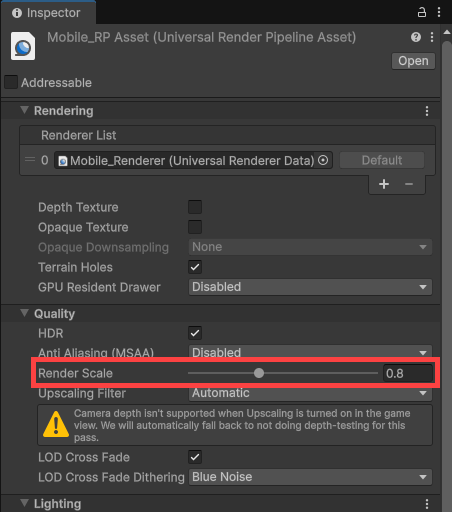Click the yellow warning triangle icon
Screen dimensions: 452x512
pos(56,424)
